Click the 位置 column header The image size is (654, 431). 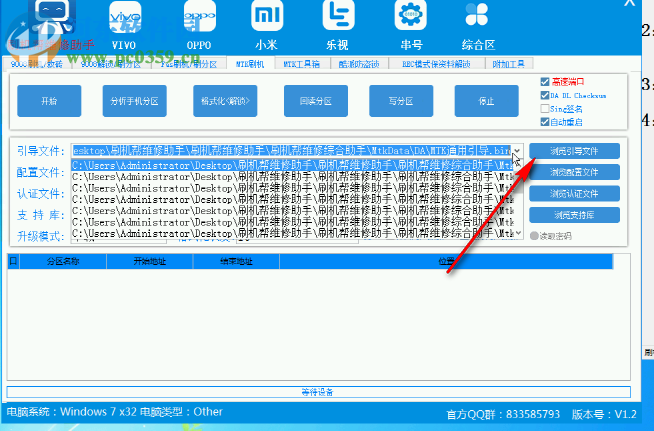(x=446, y=261)
